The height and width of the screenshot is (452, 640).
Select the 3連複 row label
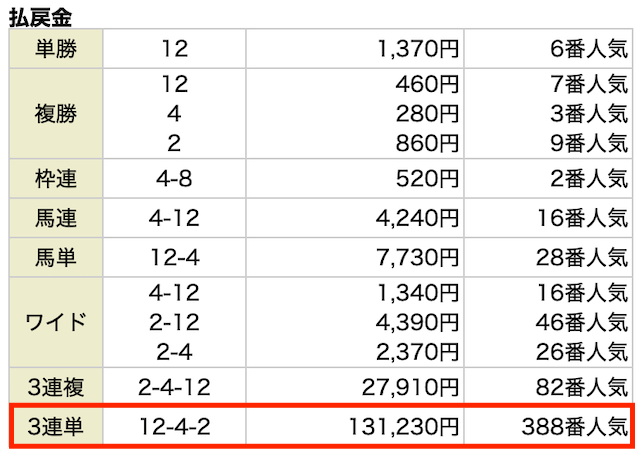[56, 387]
